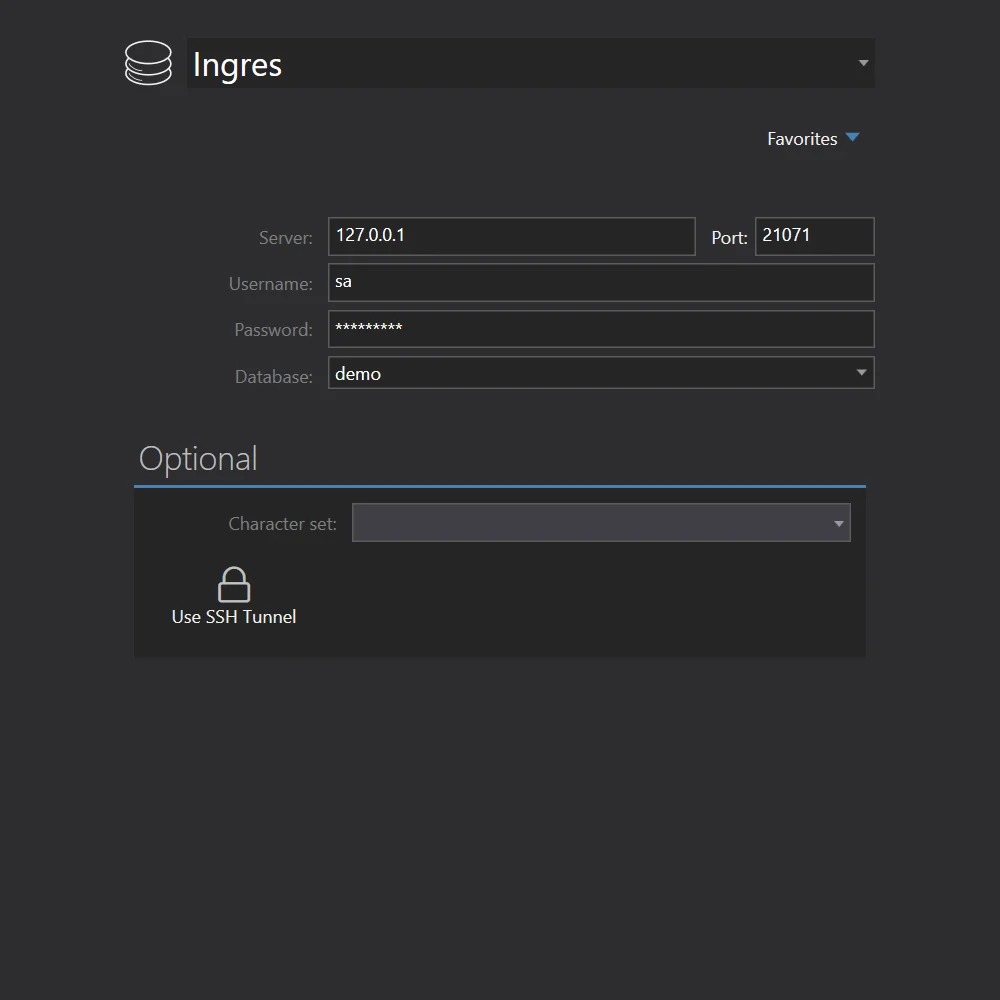Click into the Port field showing 21071
The image size is (1000, 1000).
tap(814, 236)
